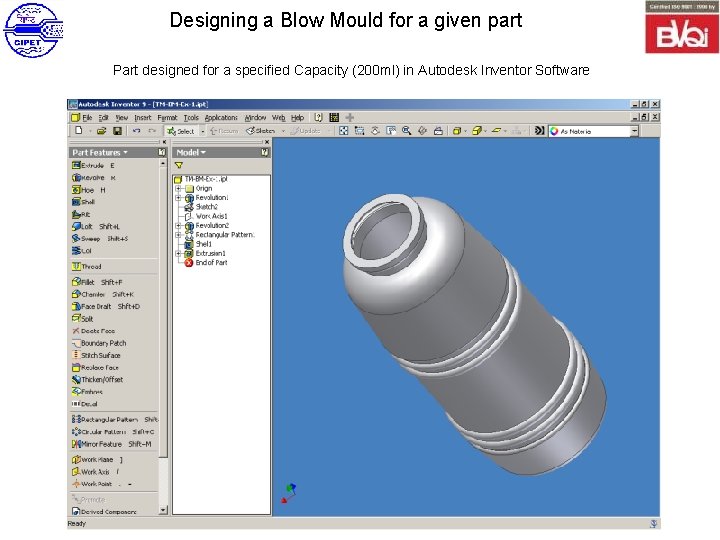Select the Work Point tool

point(101,484)
